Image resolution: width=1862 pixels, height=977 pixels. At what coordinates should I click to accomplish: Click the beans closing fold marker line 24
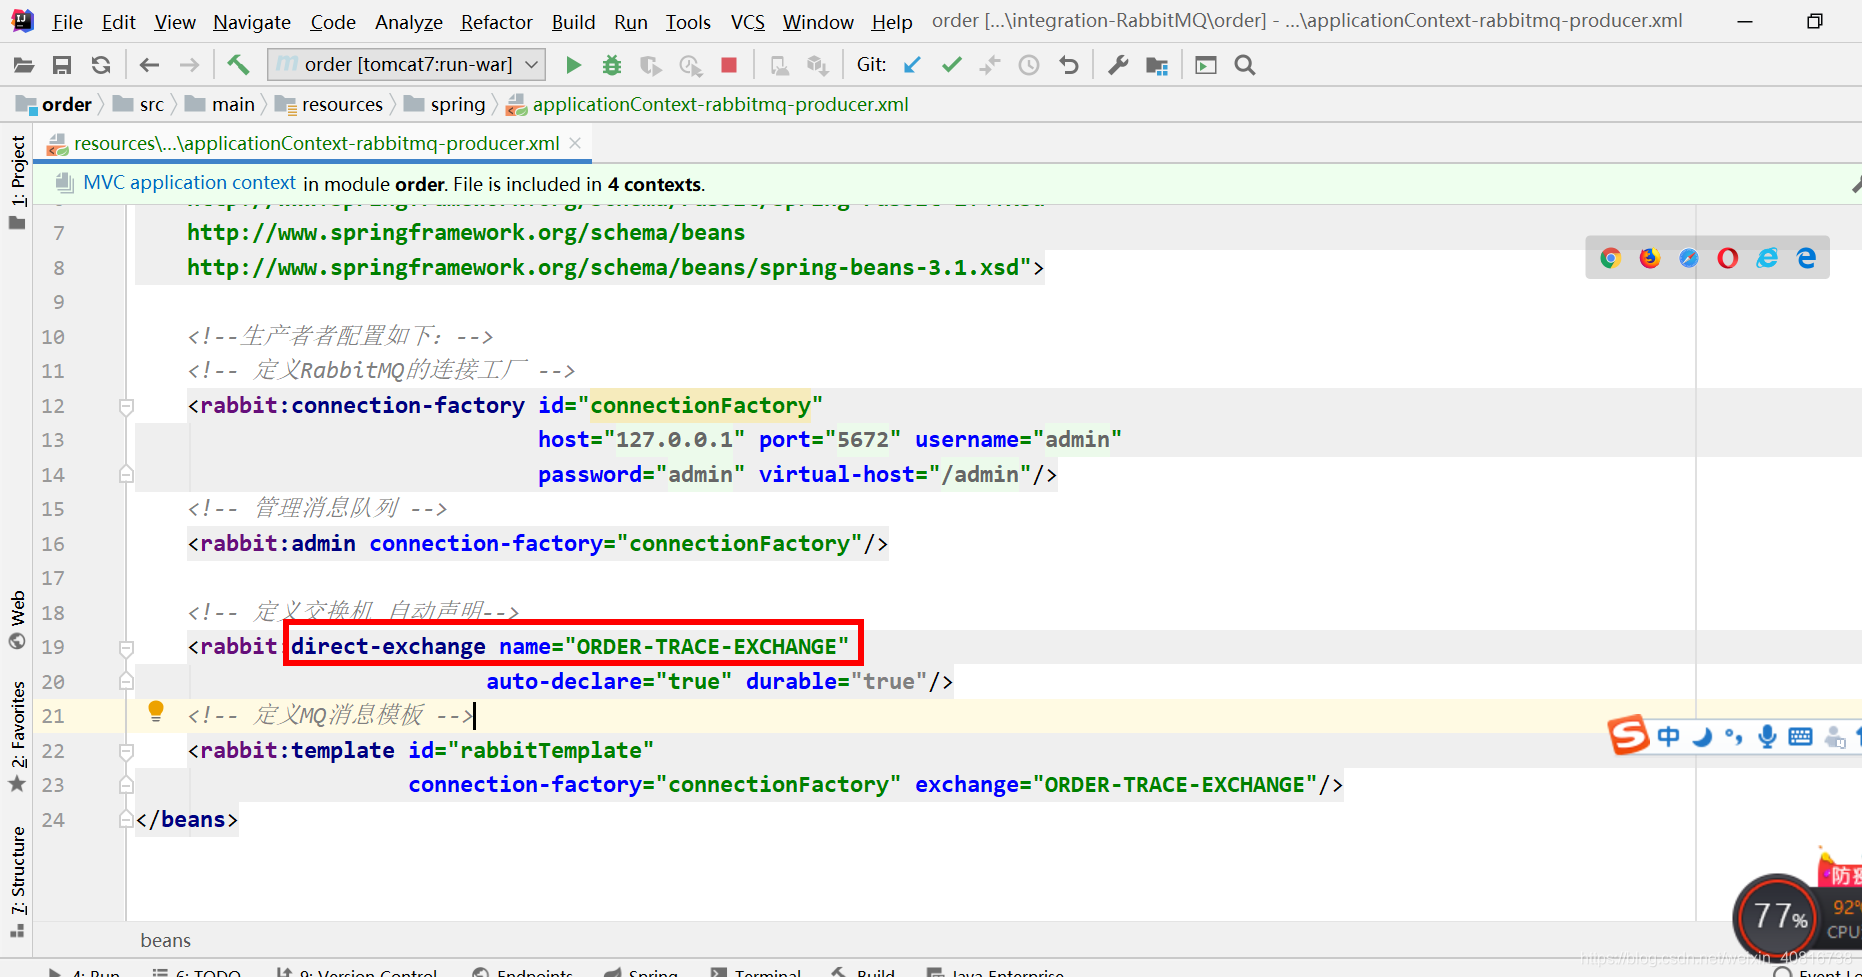click(126, 819)
